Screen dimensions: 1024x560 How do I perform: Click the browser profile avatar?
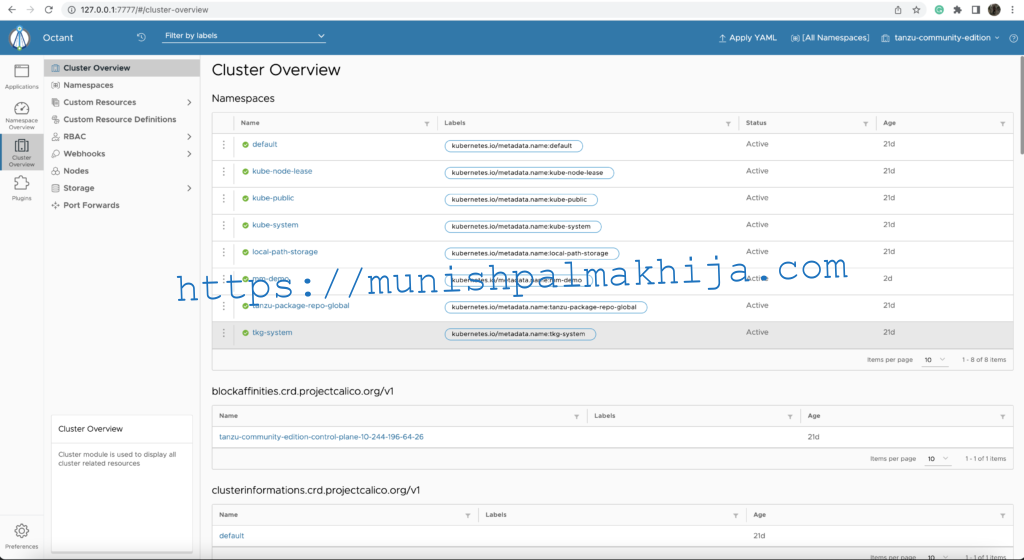tap(994, 10)
